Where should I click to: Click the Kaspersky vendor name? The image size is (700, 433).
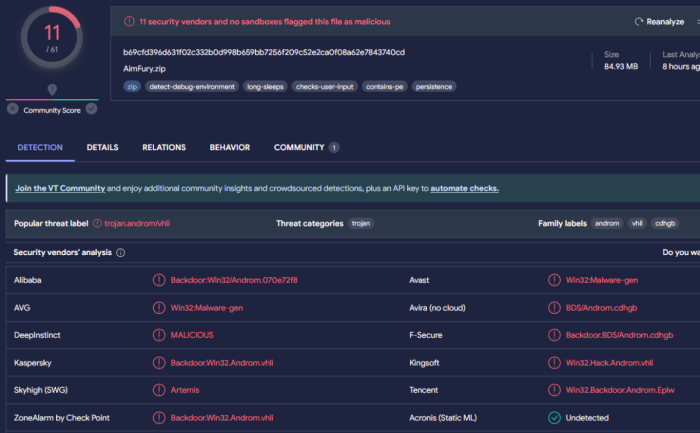(33, 363)
